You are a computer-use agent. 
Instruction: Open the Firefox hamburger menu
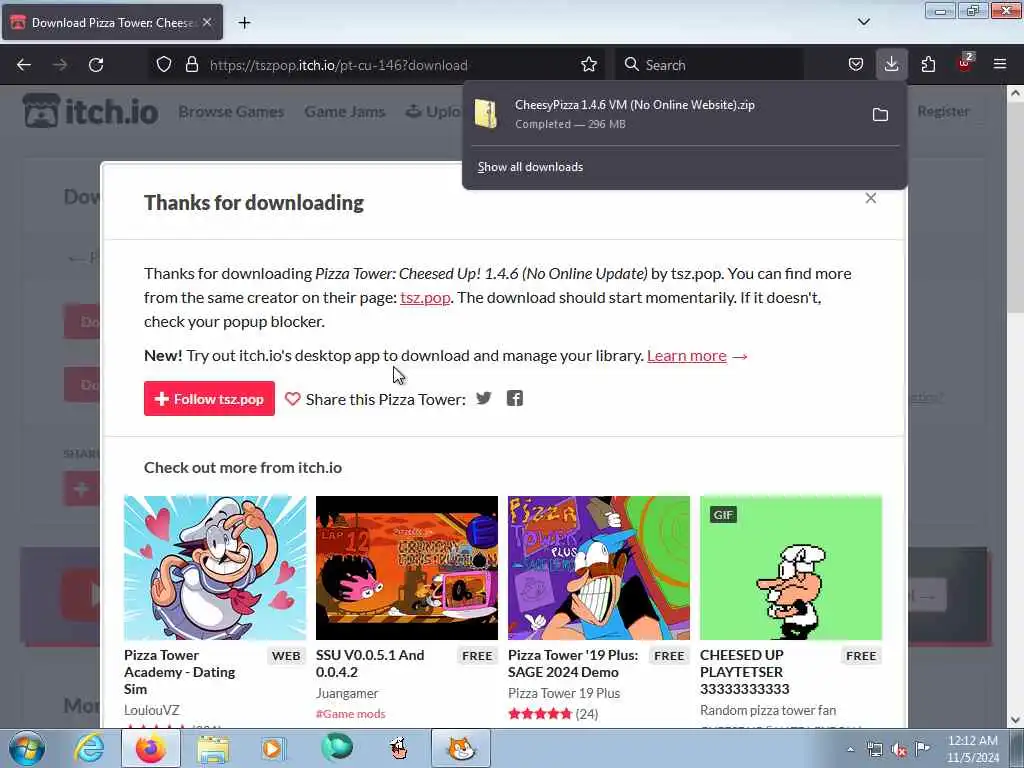(x=1000, y=65)
